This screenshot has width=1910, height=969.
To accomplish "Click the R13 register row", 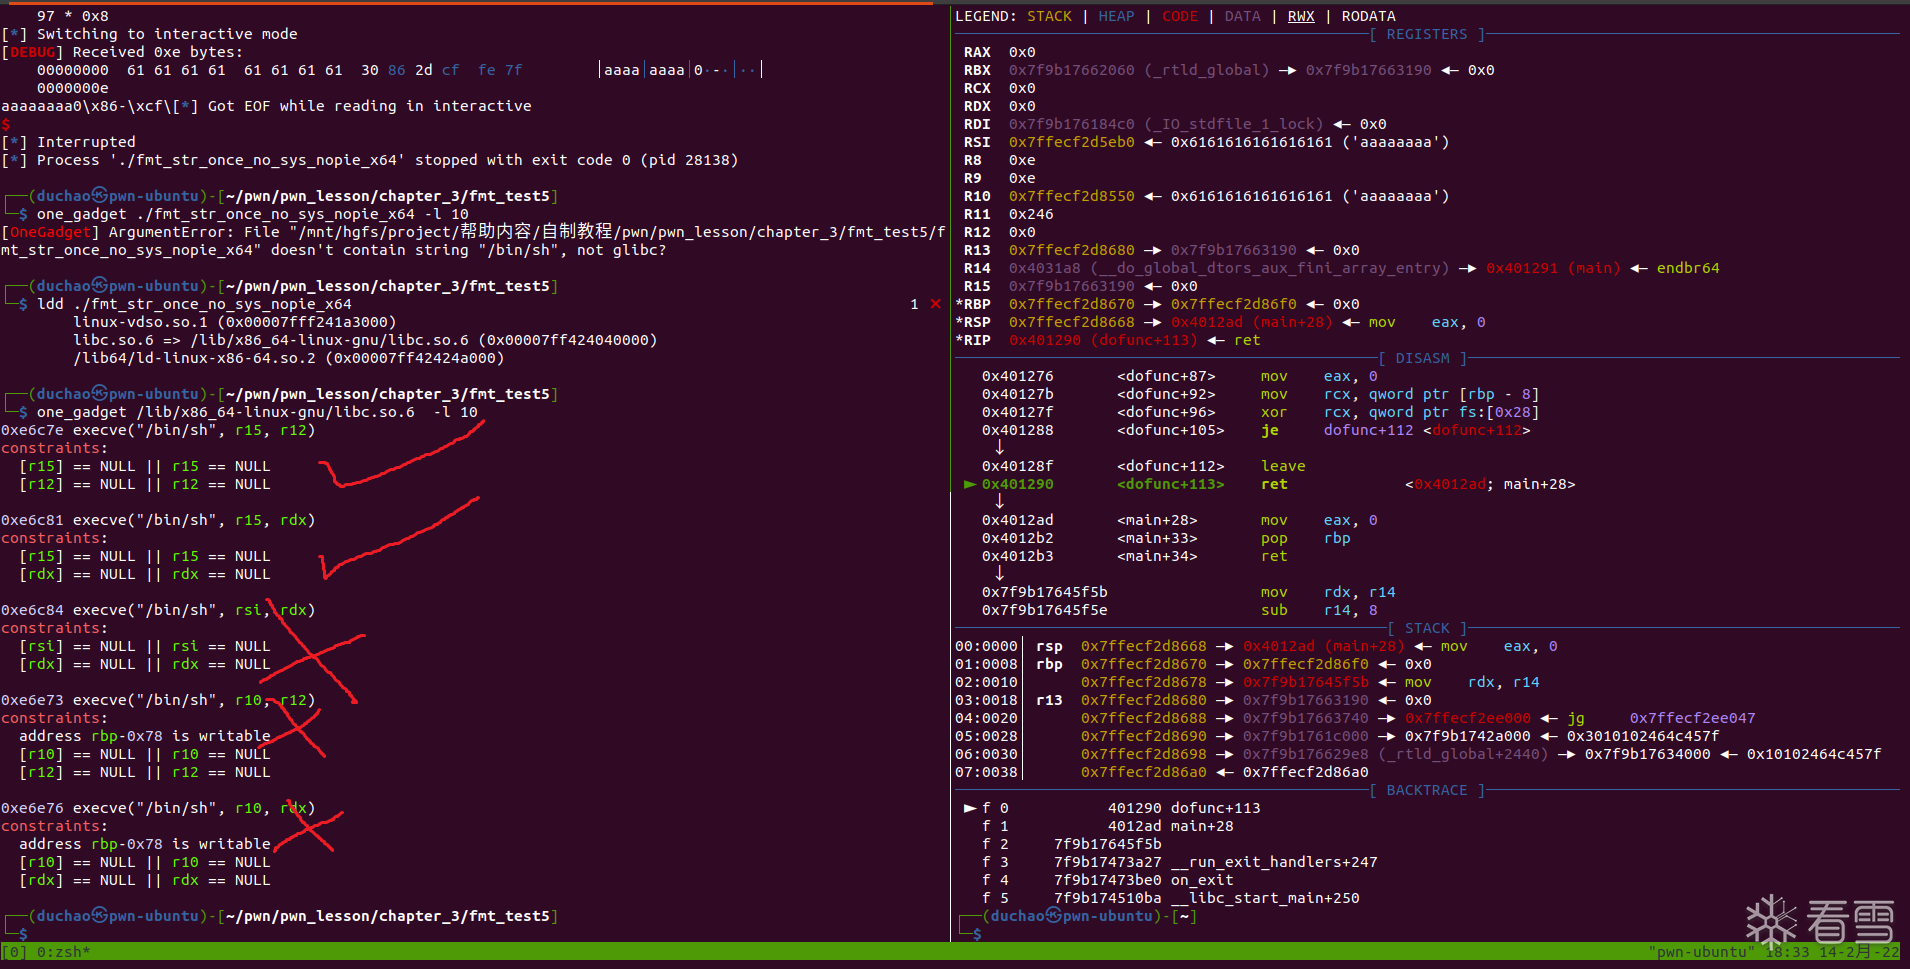I will [x=1161, y=250].
